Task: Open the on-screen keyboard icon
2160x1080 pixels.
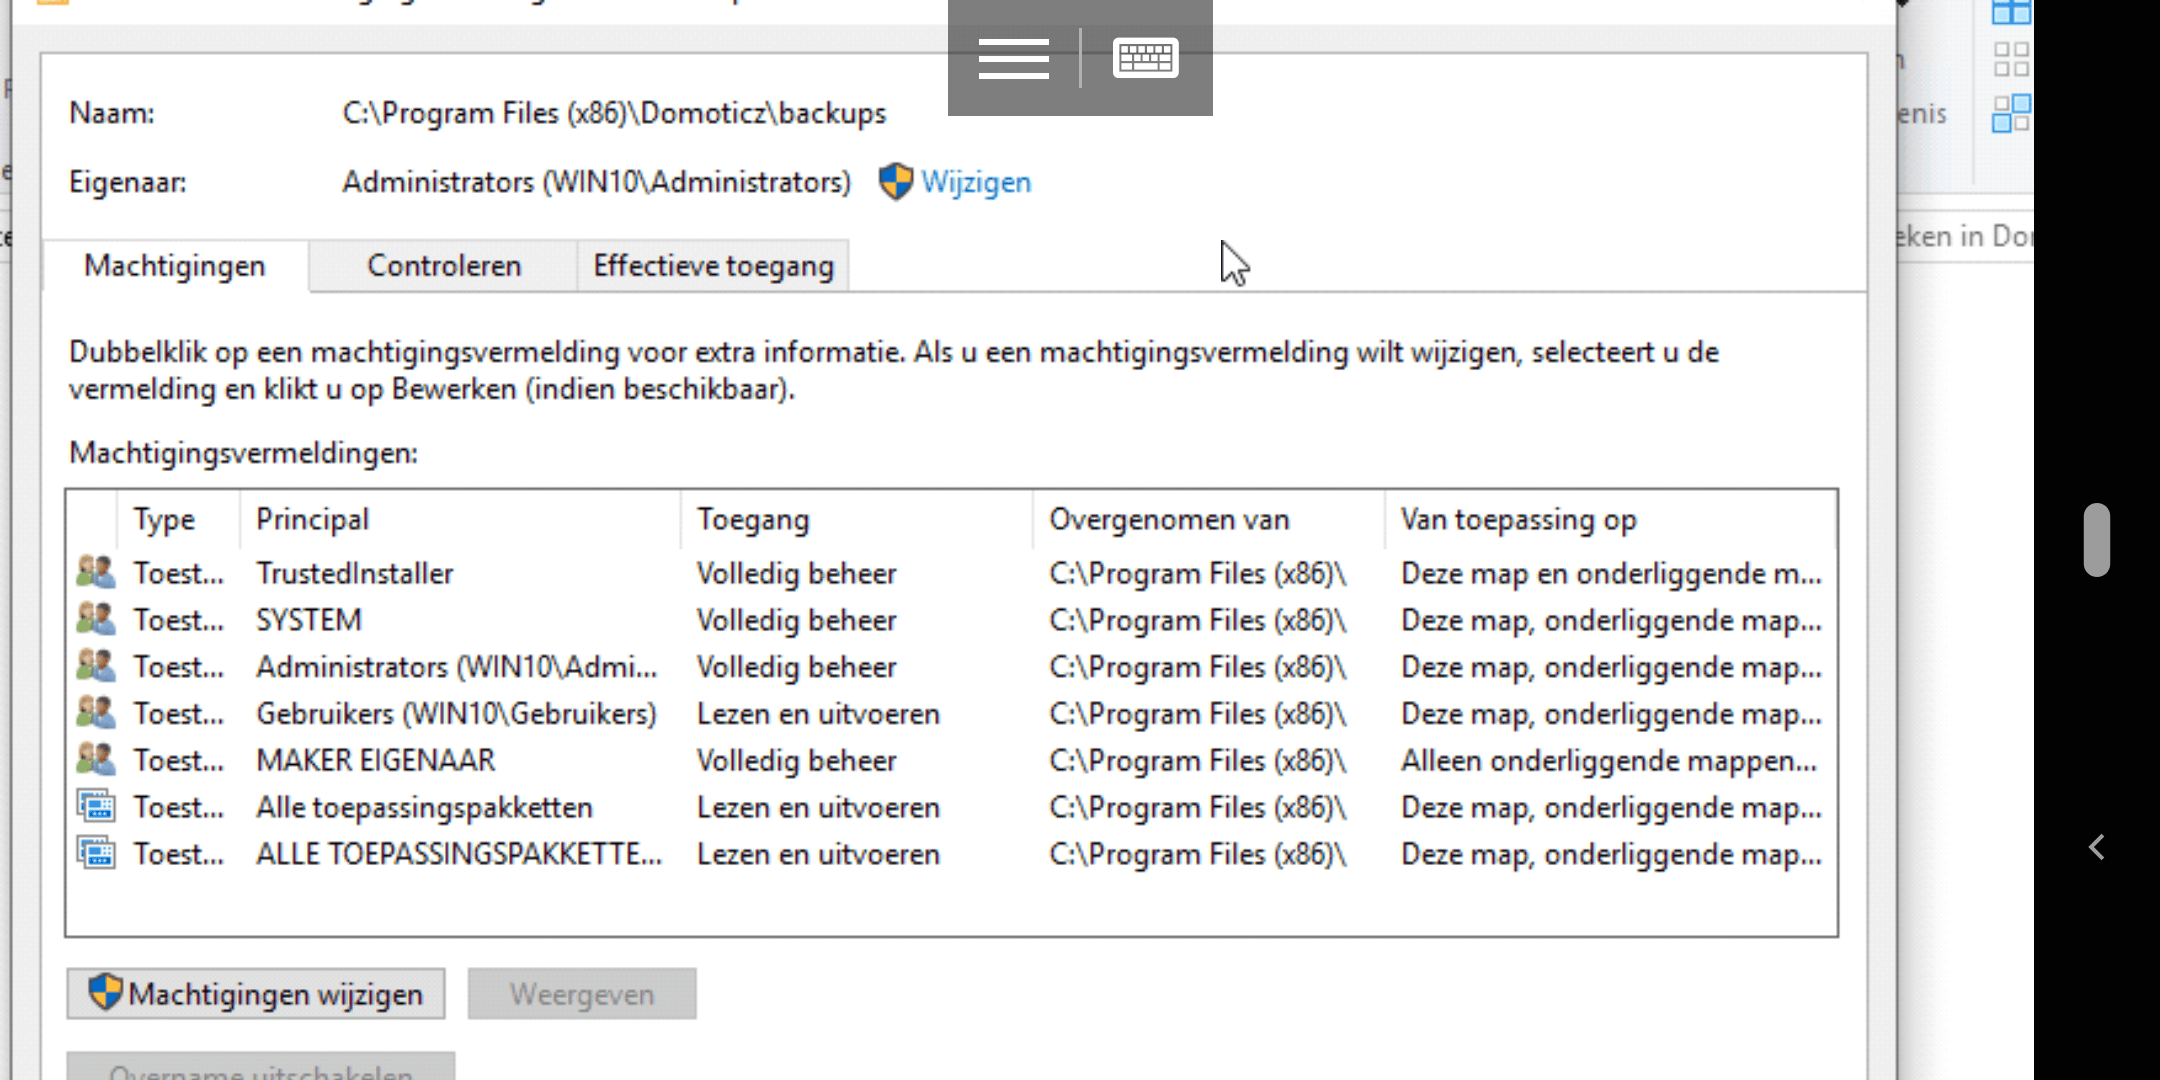Action: pos(1145,58)
